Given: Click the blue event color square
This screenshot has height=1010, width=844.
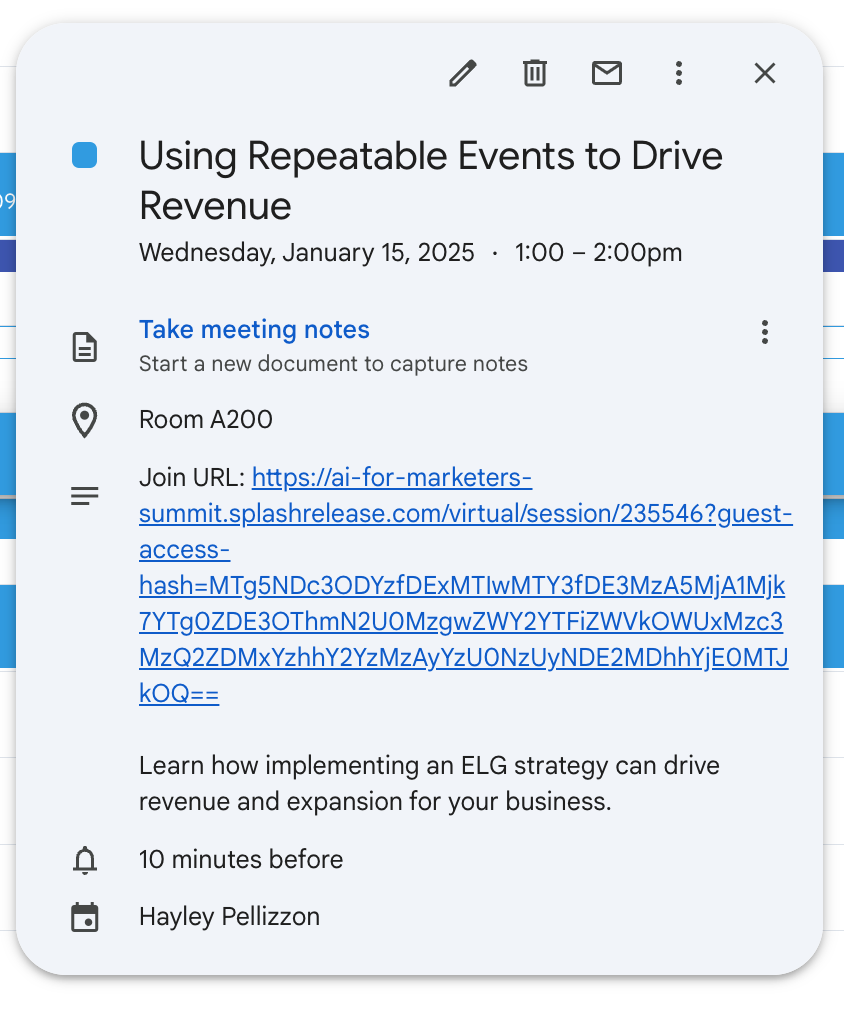Looking at the screenshot, I should (85, 156).
